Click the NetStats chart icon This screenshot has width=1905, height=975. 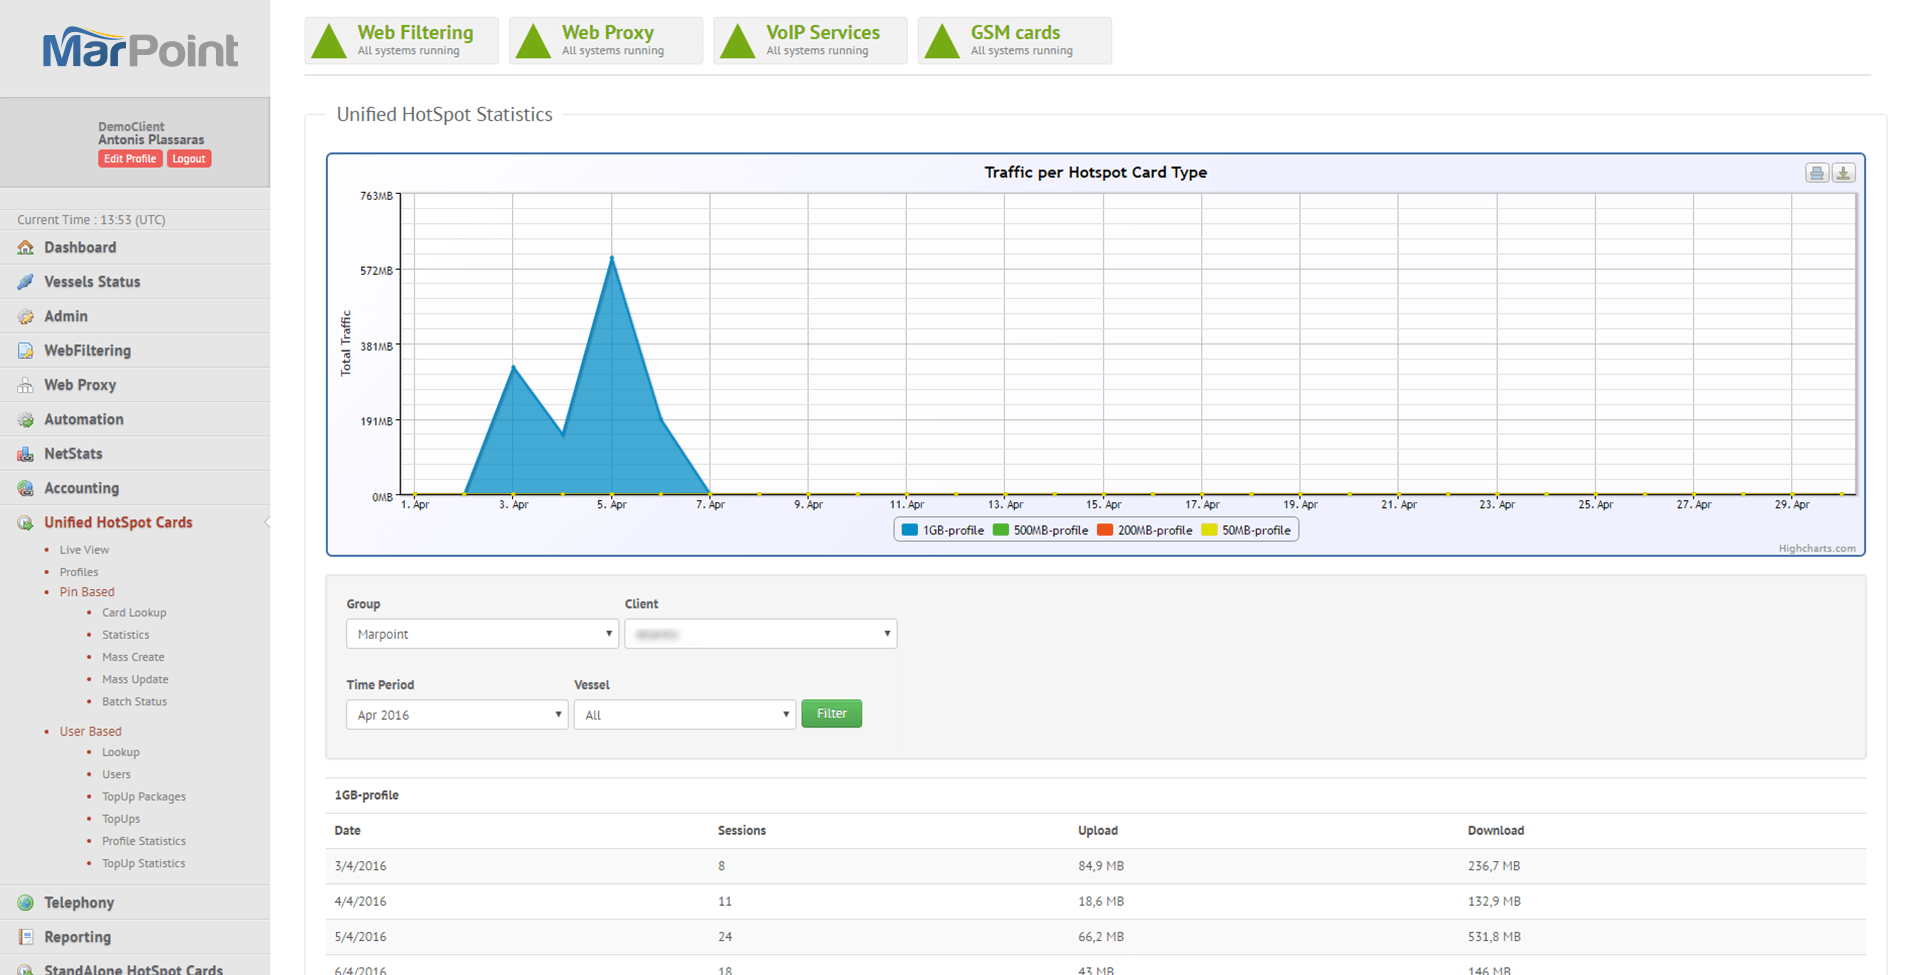click(26, 454)
